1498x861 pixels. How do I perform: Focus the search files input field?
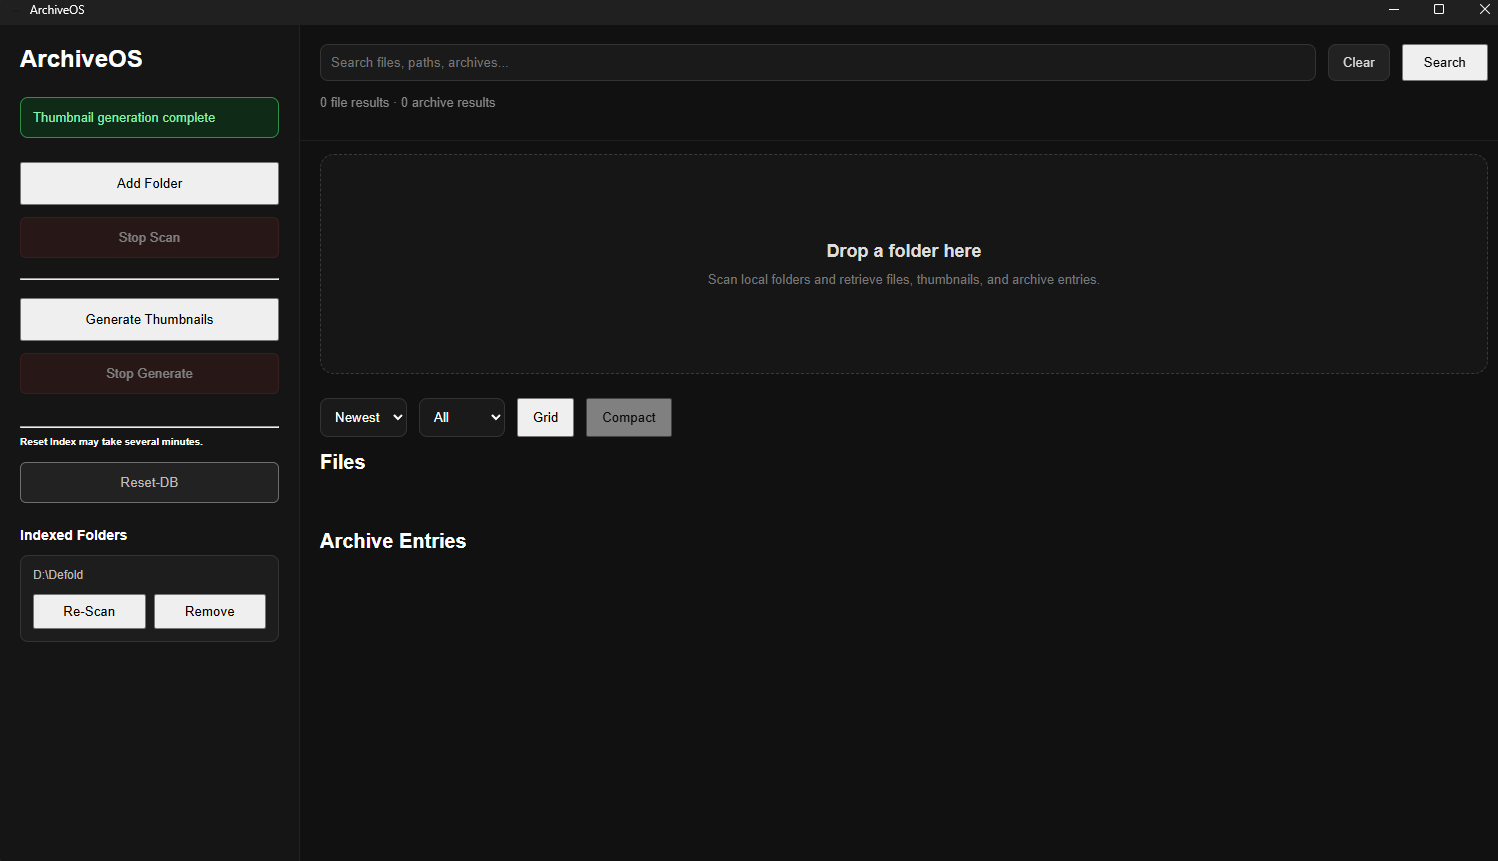pos(817,62)
